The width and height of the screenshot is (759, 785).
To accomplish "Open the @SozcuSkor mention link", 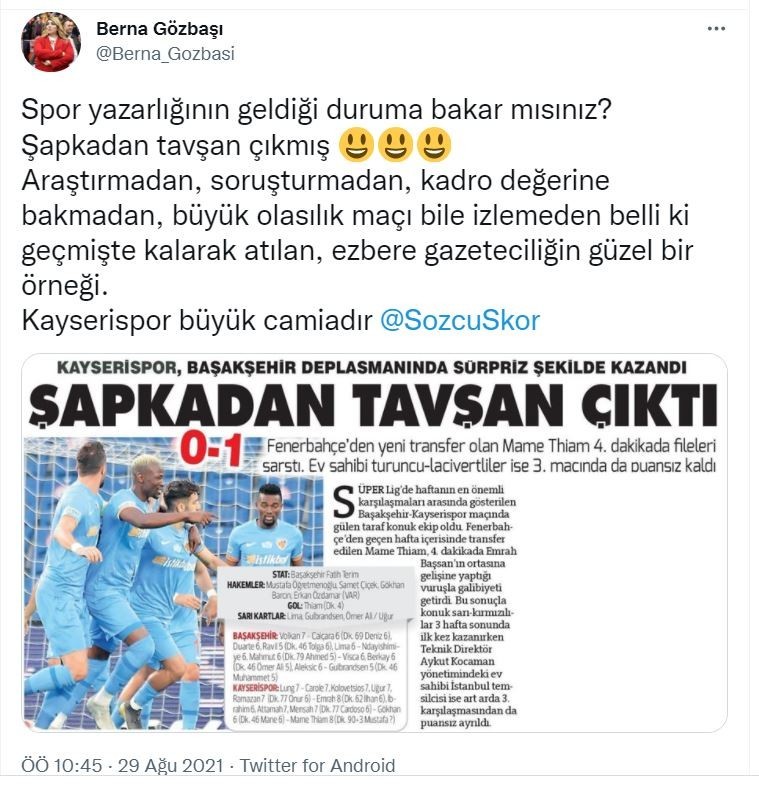I will [x=460, y=320].
